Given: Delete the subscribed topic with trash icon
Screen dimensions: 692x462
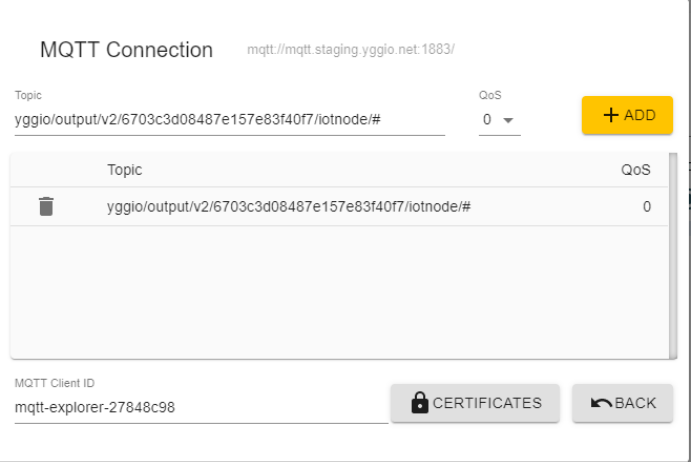Looking at the screenshot, I should 46,207.
